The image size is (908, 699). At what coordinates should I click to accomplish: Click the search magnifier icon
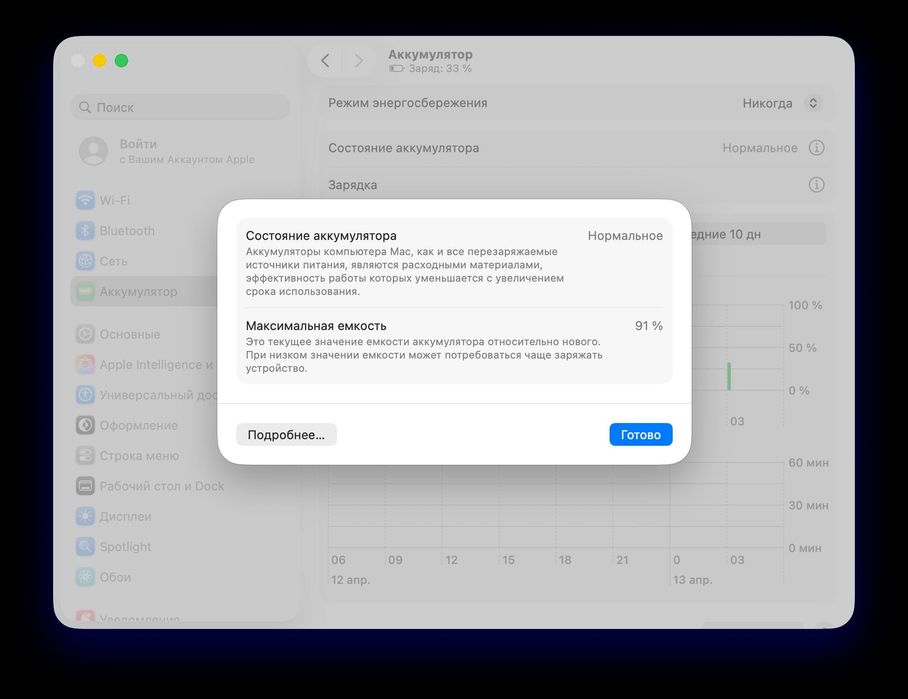coord(85,107)
